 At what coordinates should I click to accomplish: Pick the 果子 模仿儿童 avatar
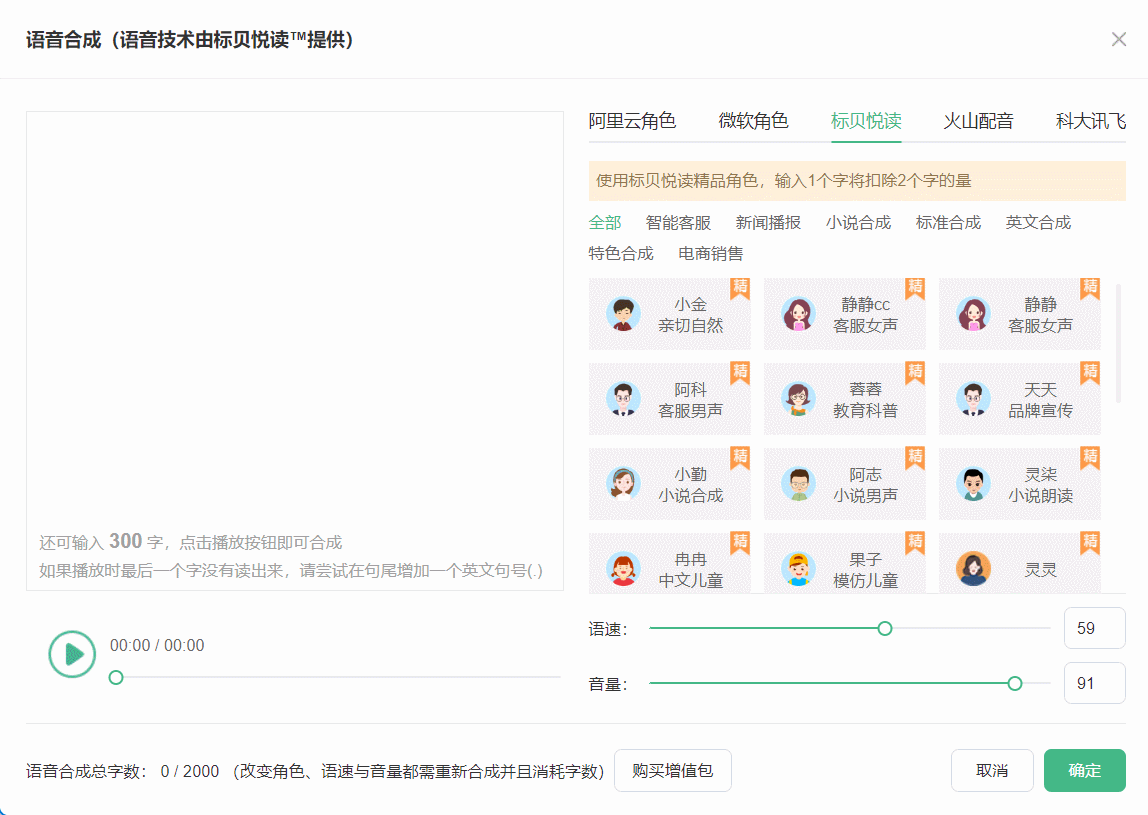click(798, 570)
